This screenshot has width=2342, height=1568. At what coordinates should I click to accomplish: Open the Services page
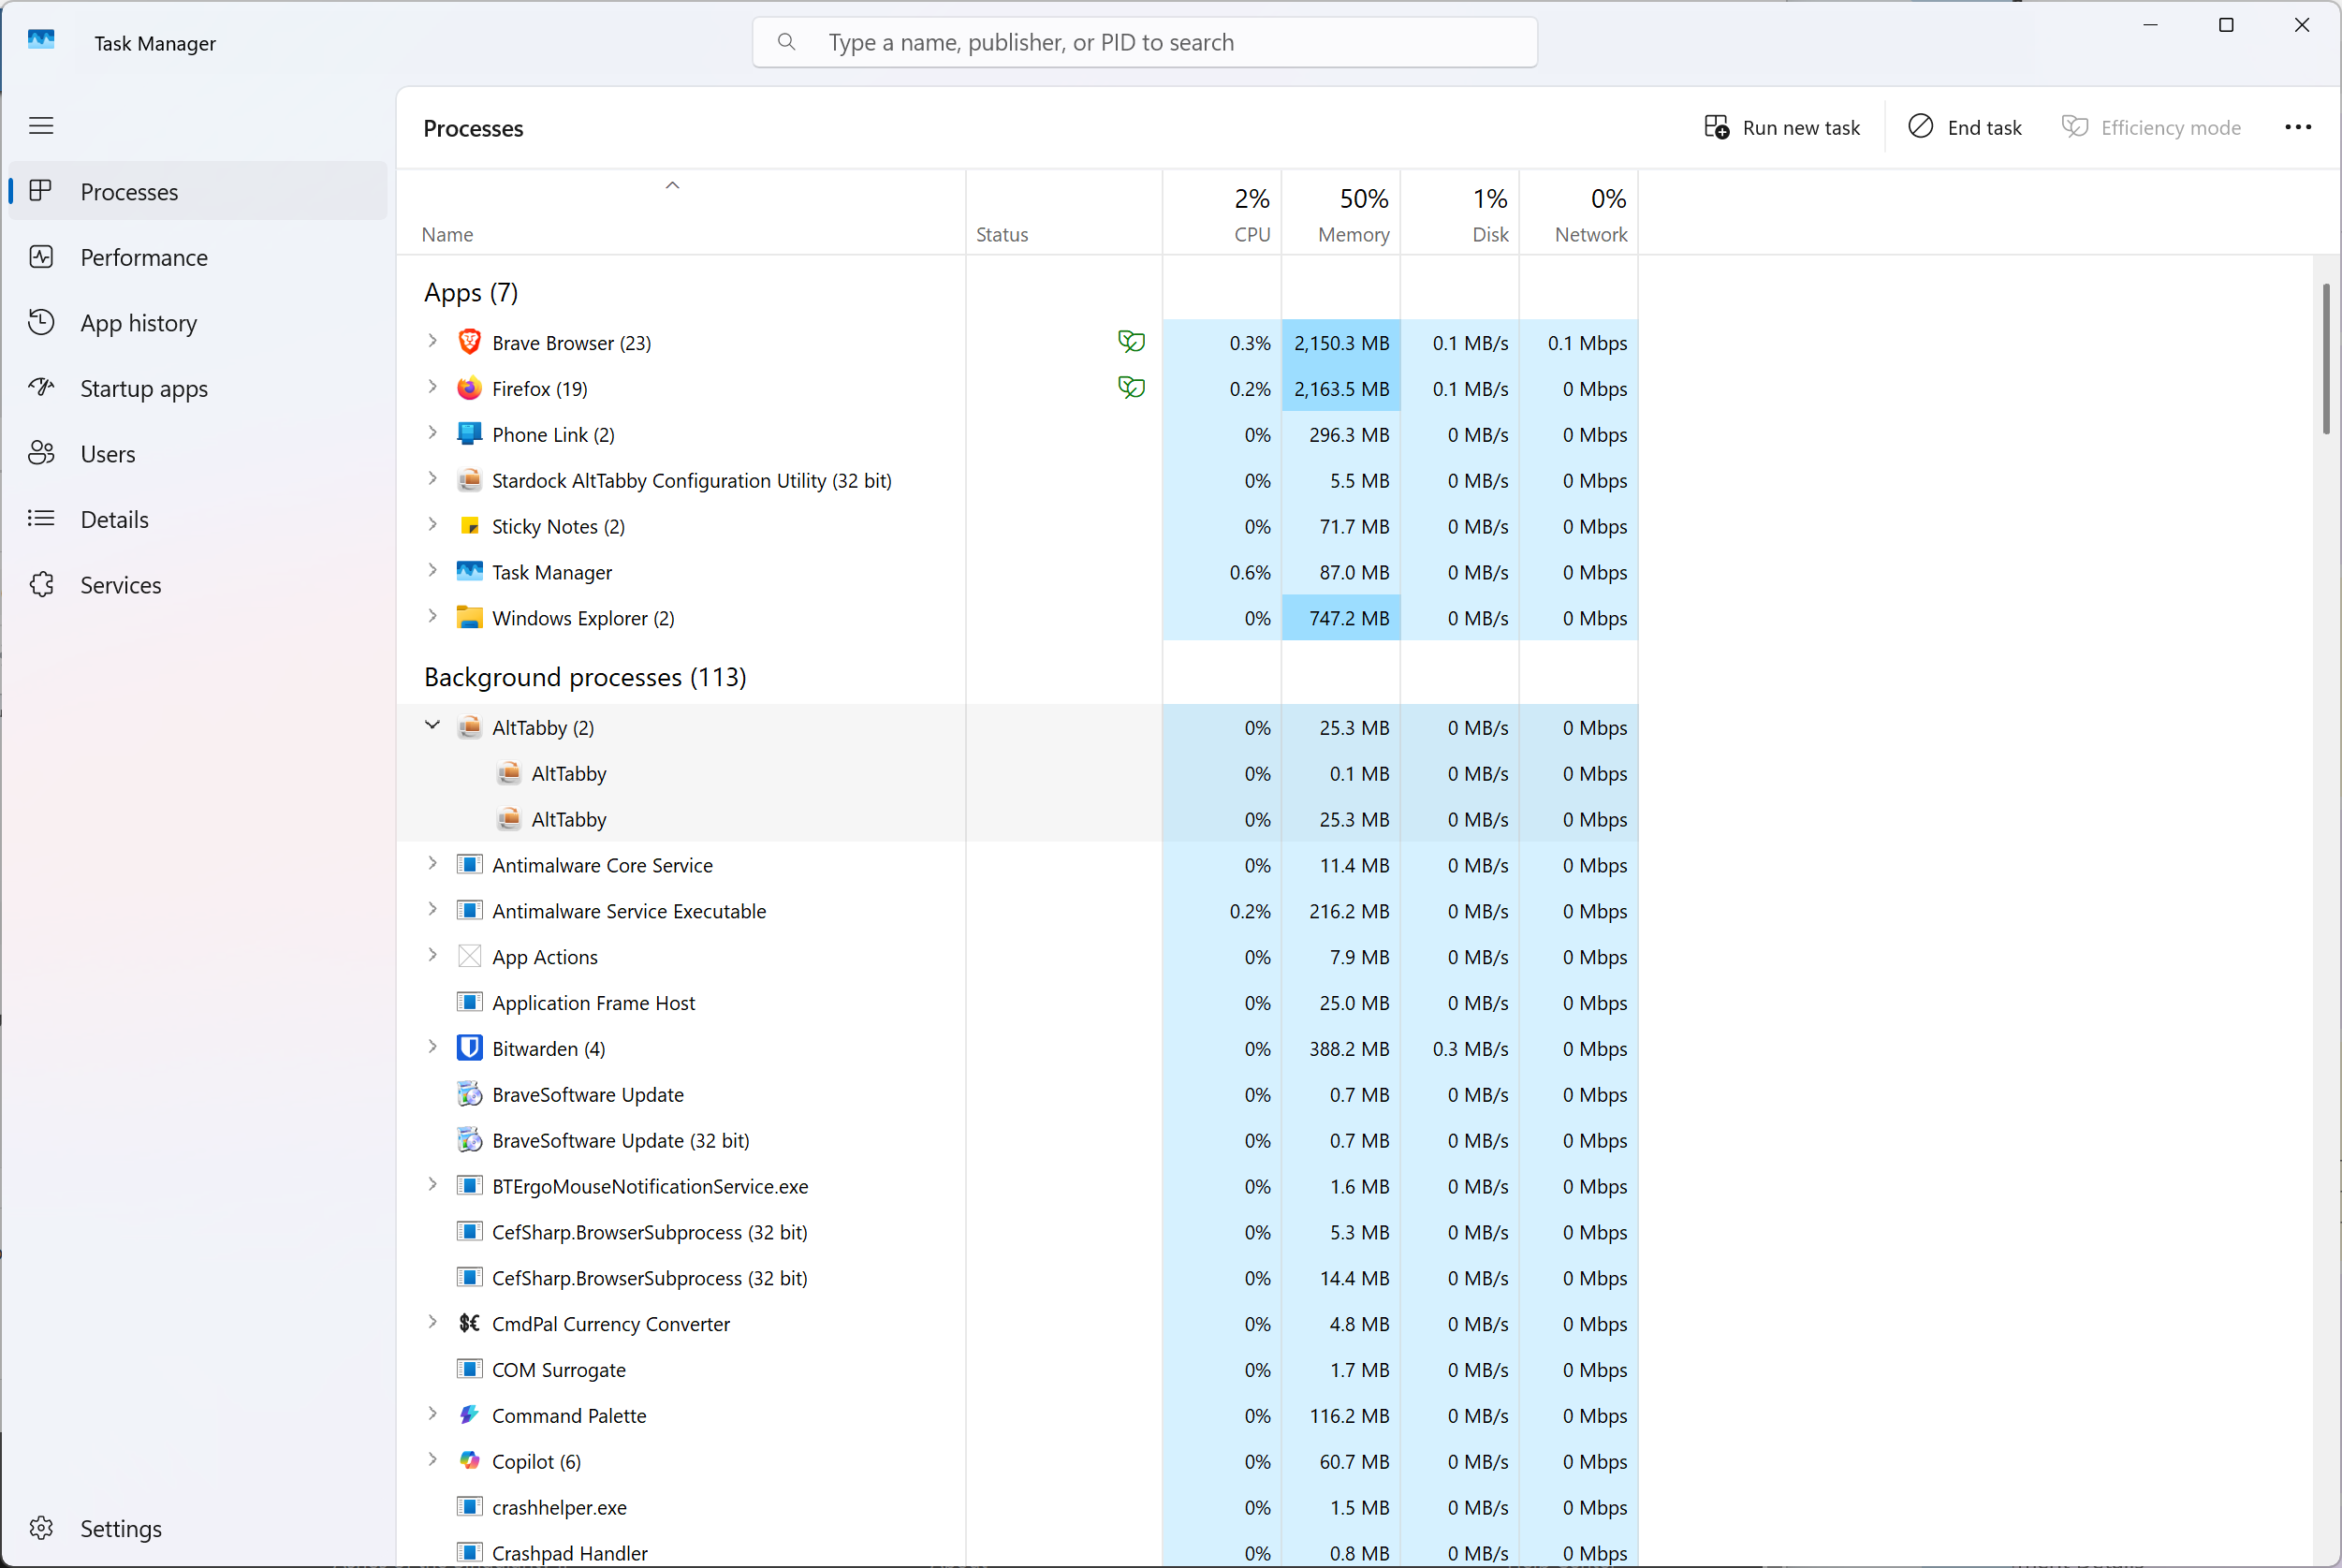click(x=198, y=585)
